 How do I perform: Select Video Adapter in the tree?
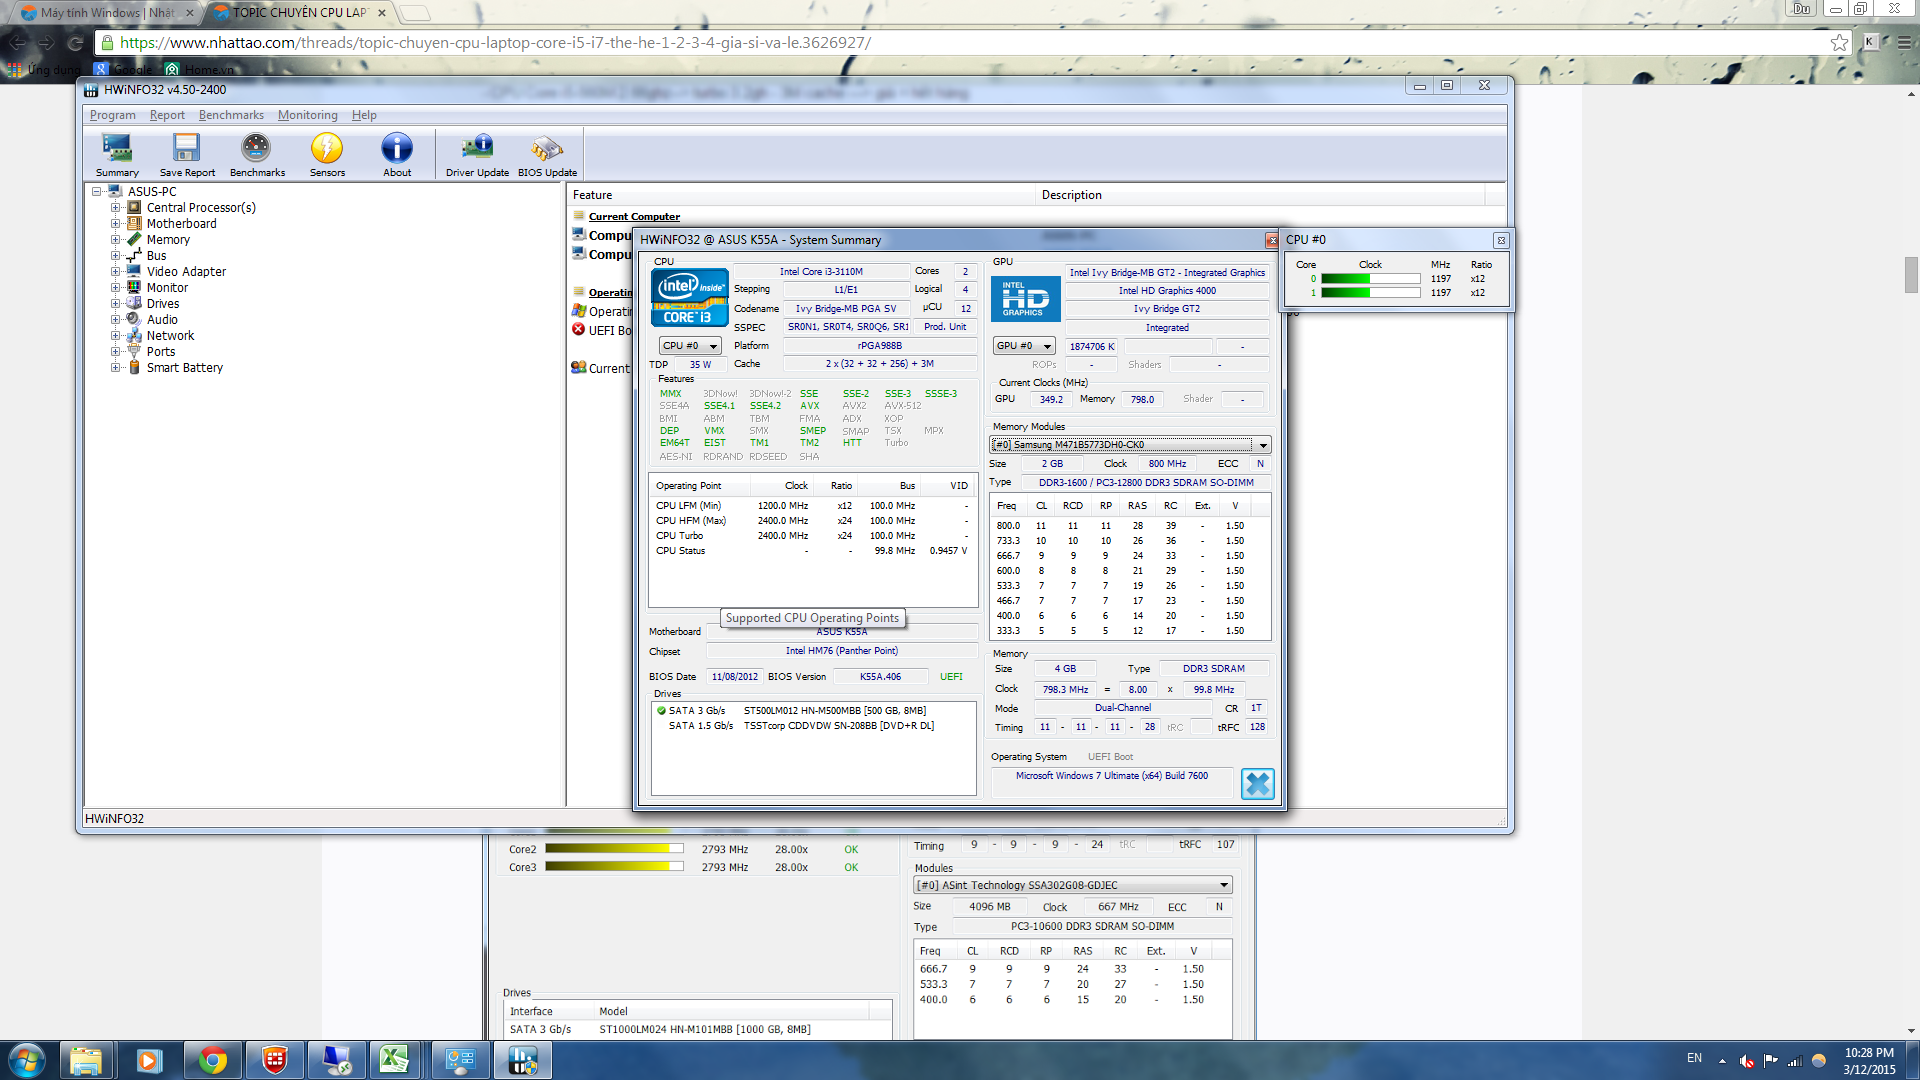tap(186, 272)
